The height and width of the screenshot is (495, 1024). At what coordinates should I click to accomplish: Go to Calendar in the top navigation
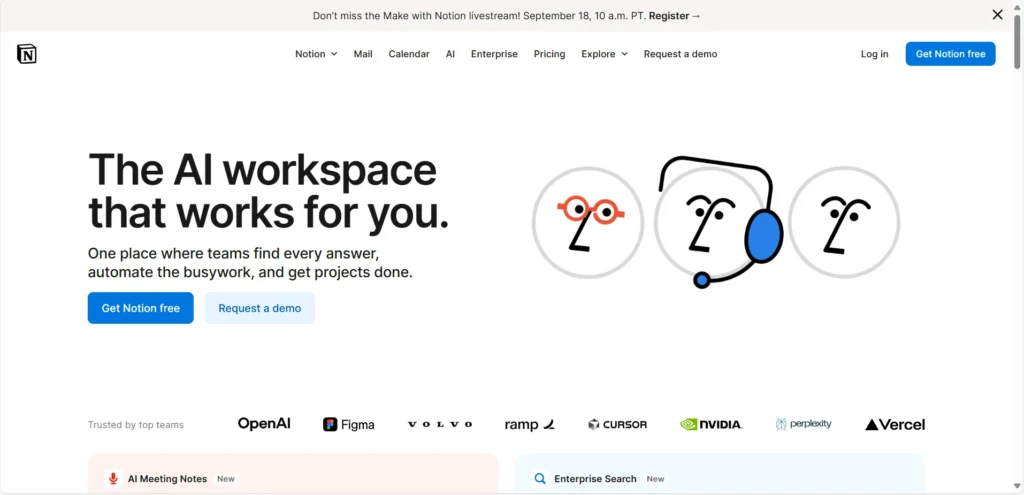409,54
